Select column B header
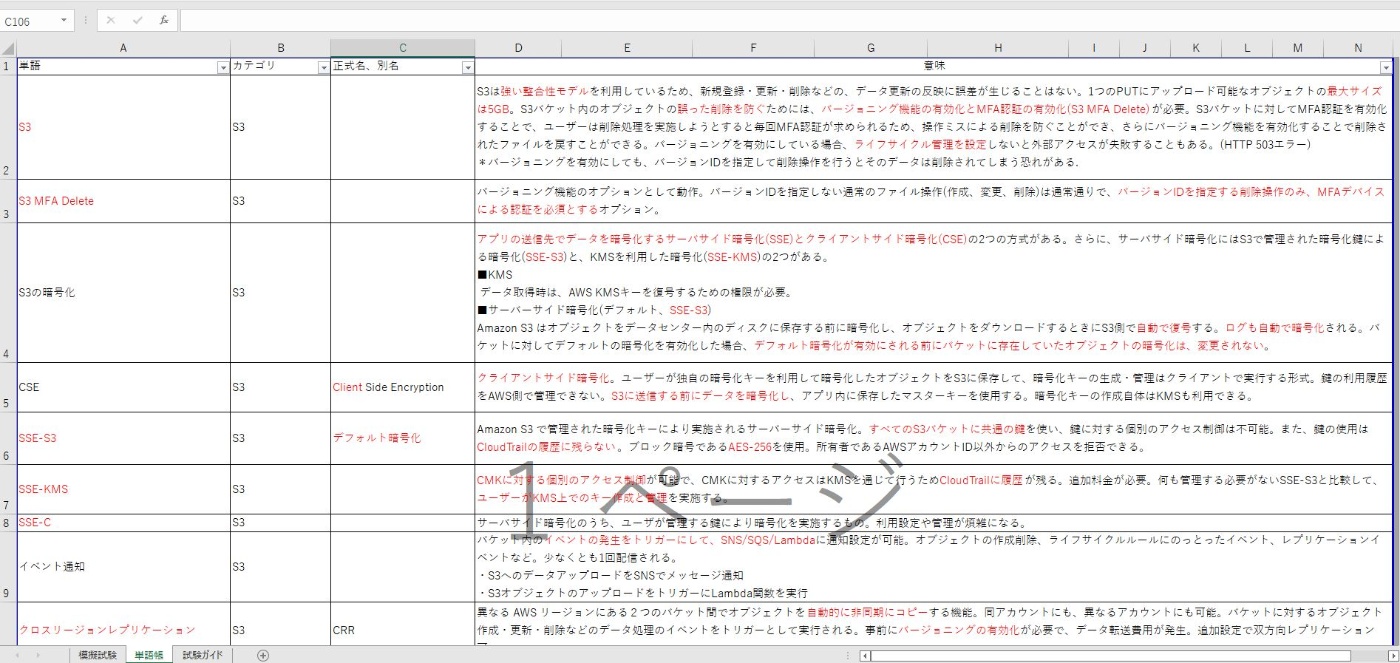Screen dimensions: 1400x663 click(281, 48)
